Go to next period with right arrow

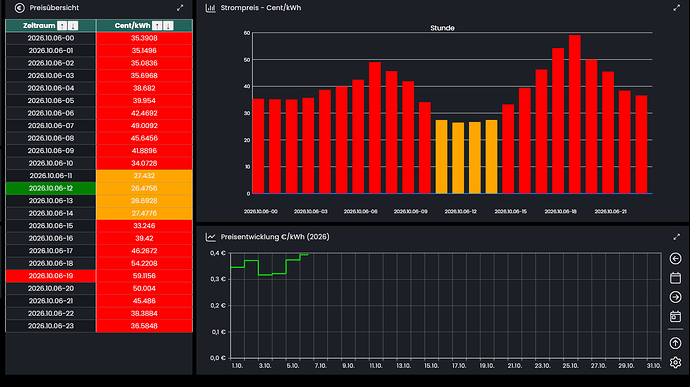pos(675,297)
